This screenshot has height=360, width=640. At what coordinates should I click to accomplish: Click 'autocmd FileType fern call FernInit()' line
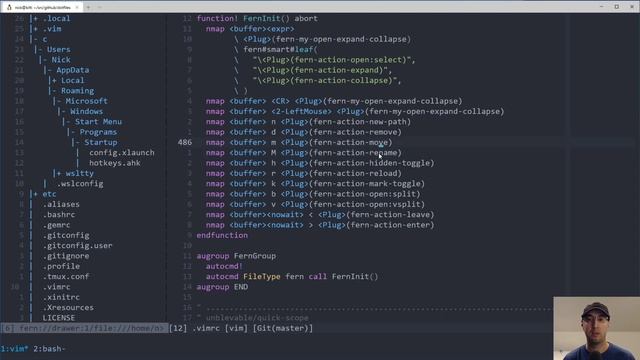coord(292,276)
